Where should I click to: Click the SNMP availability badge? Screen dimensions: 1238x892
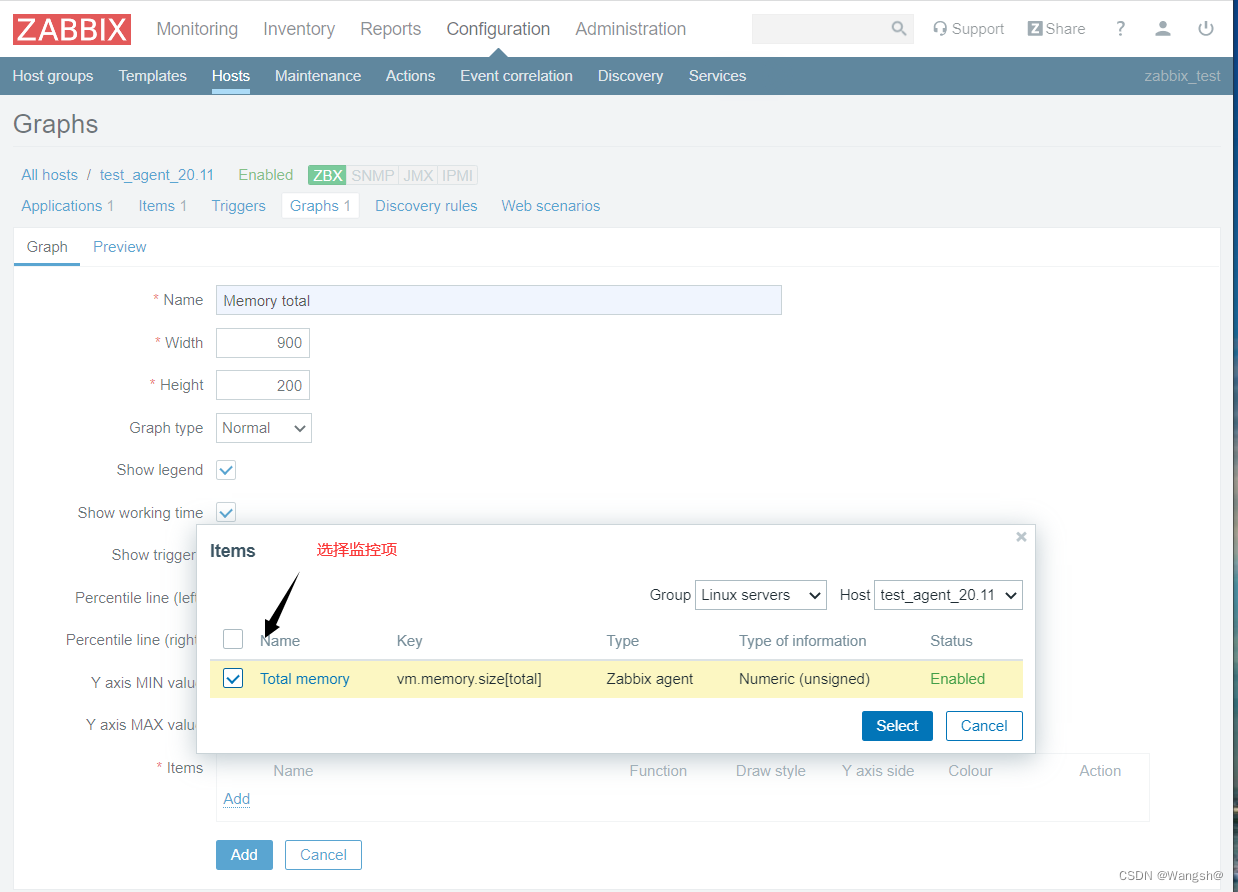pos(373,175)
